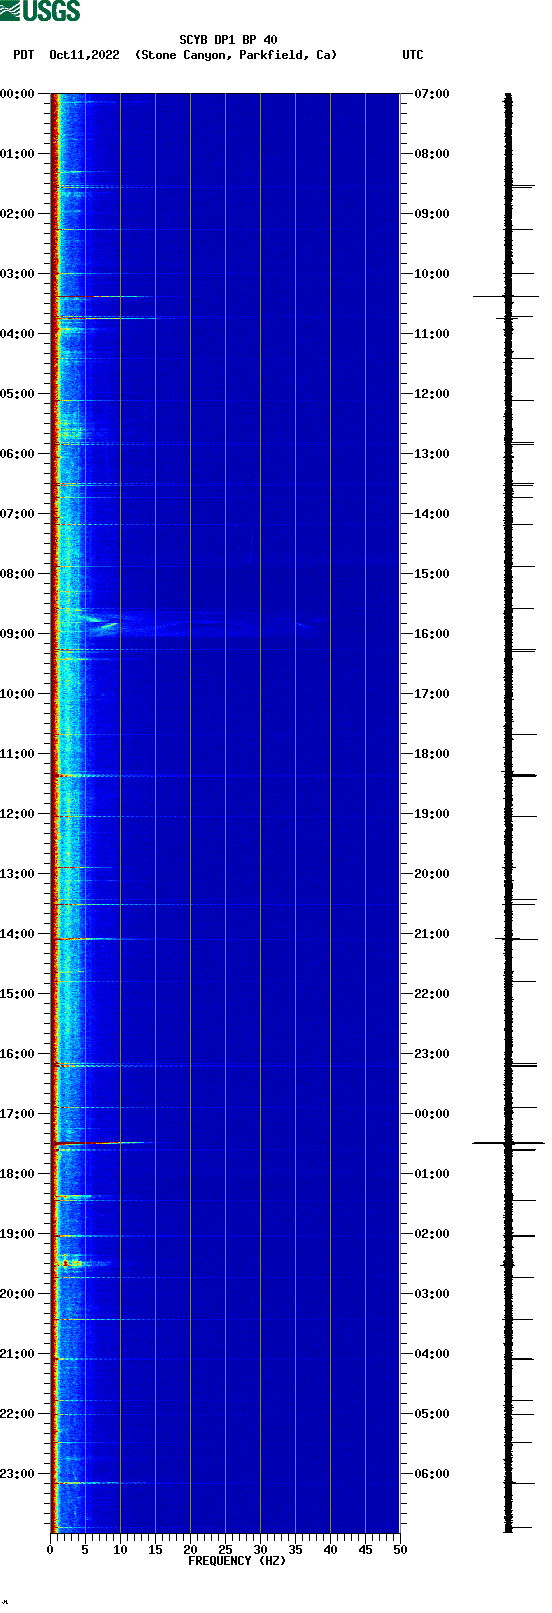Click the 09:00 PDT time label
Screen dimensions: 552x1613
tap(18, 634)
